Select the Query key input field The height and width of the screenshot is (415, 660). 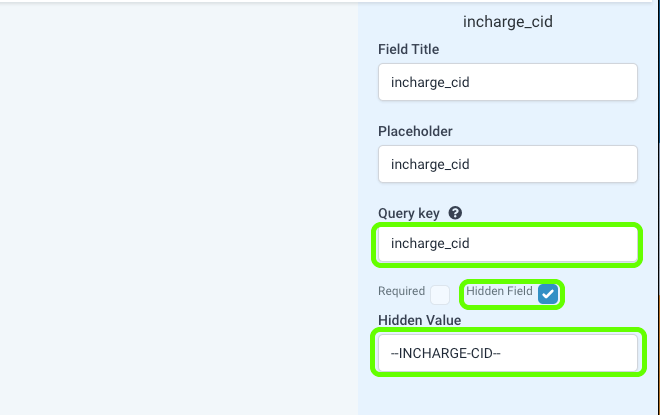508,244
